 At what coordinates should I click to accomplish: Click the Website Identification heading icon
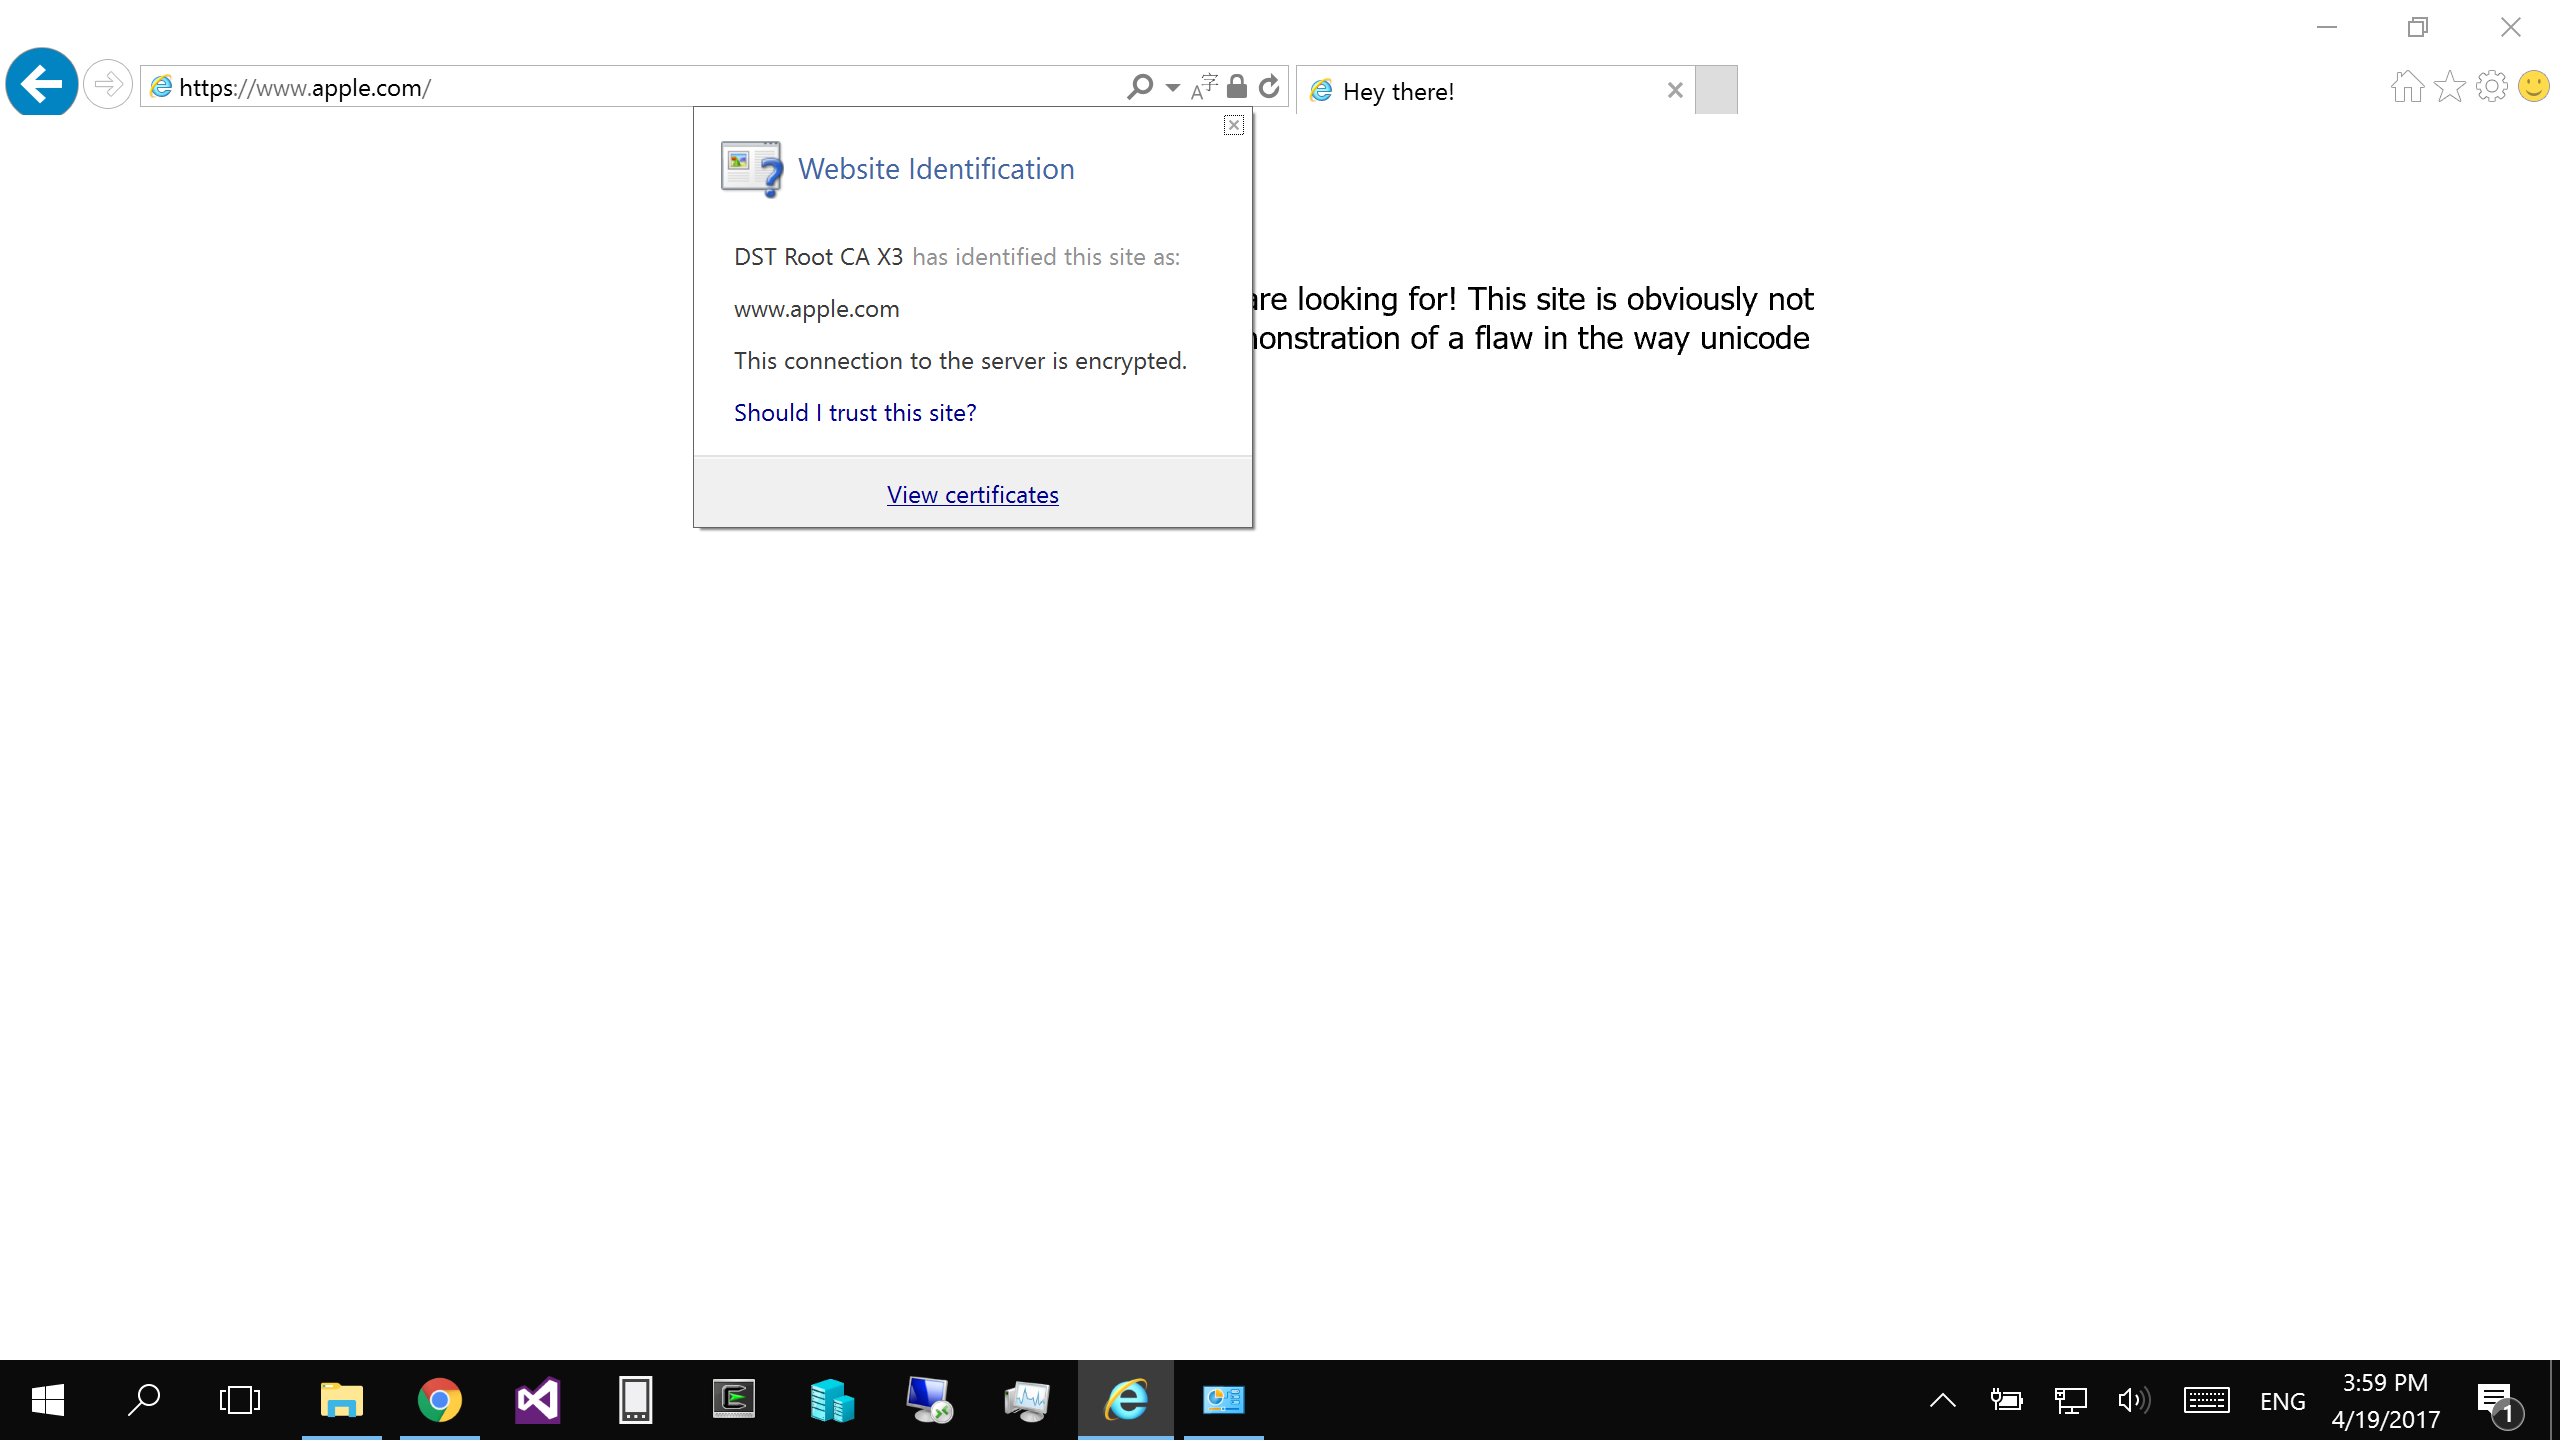[x=751, y=169]
